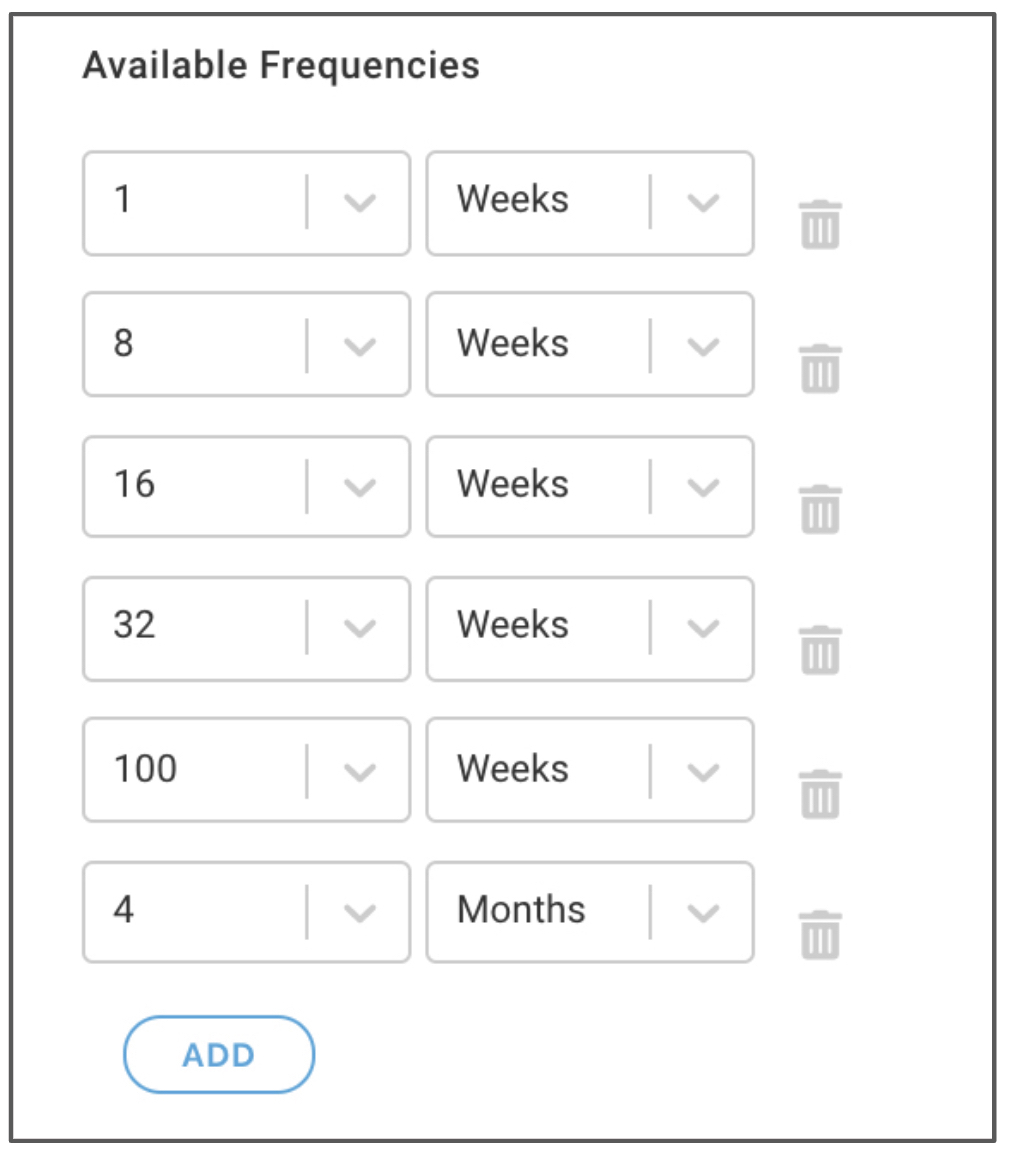The image size is (1010, 1154).
Task: Open the Months unit dropdown
Action: (x=590, y=913)
